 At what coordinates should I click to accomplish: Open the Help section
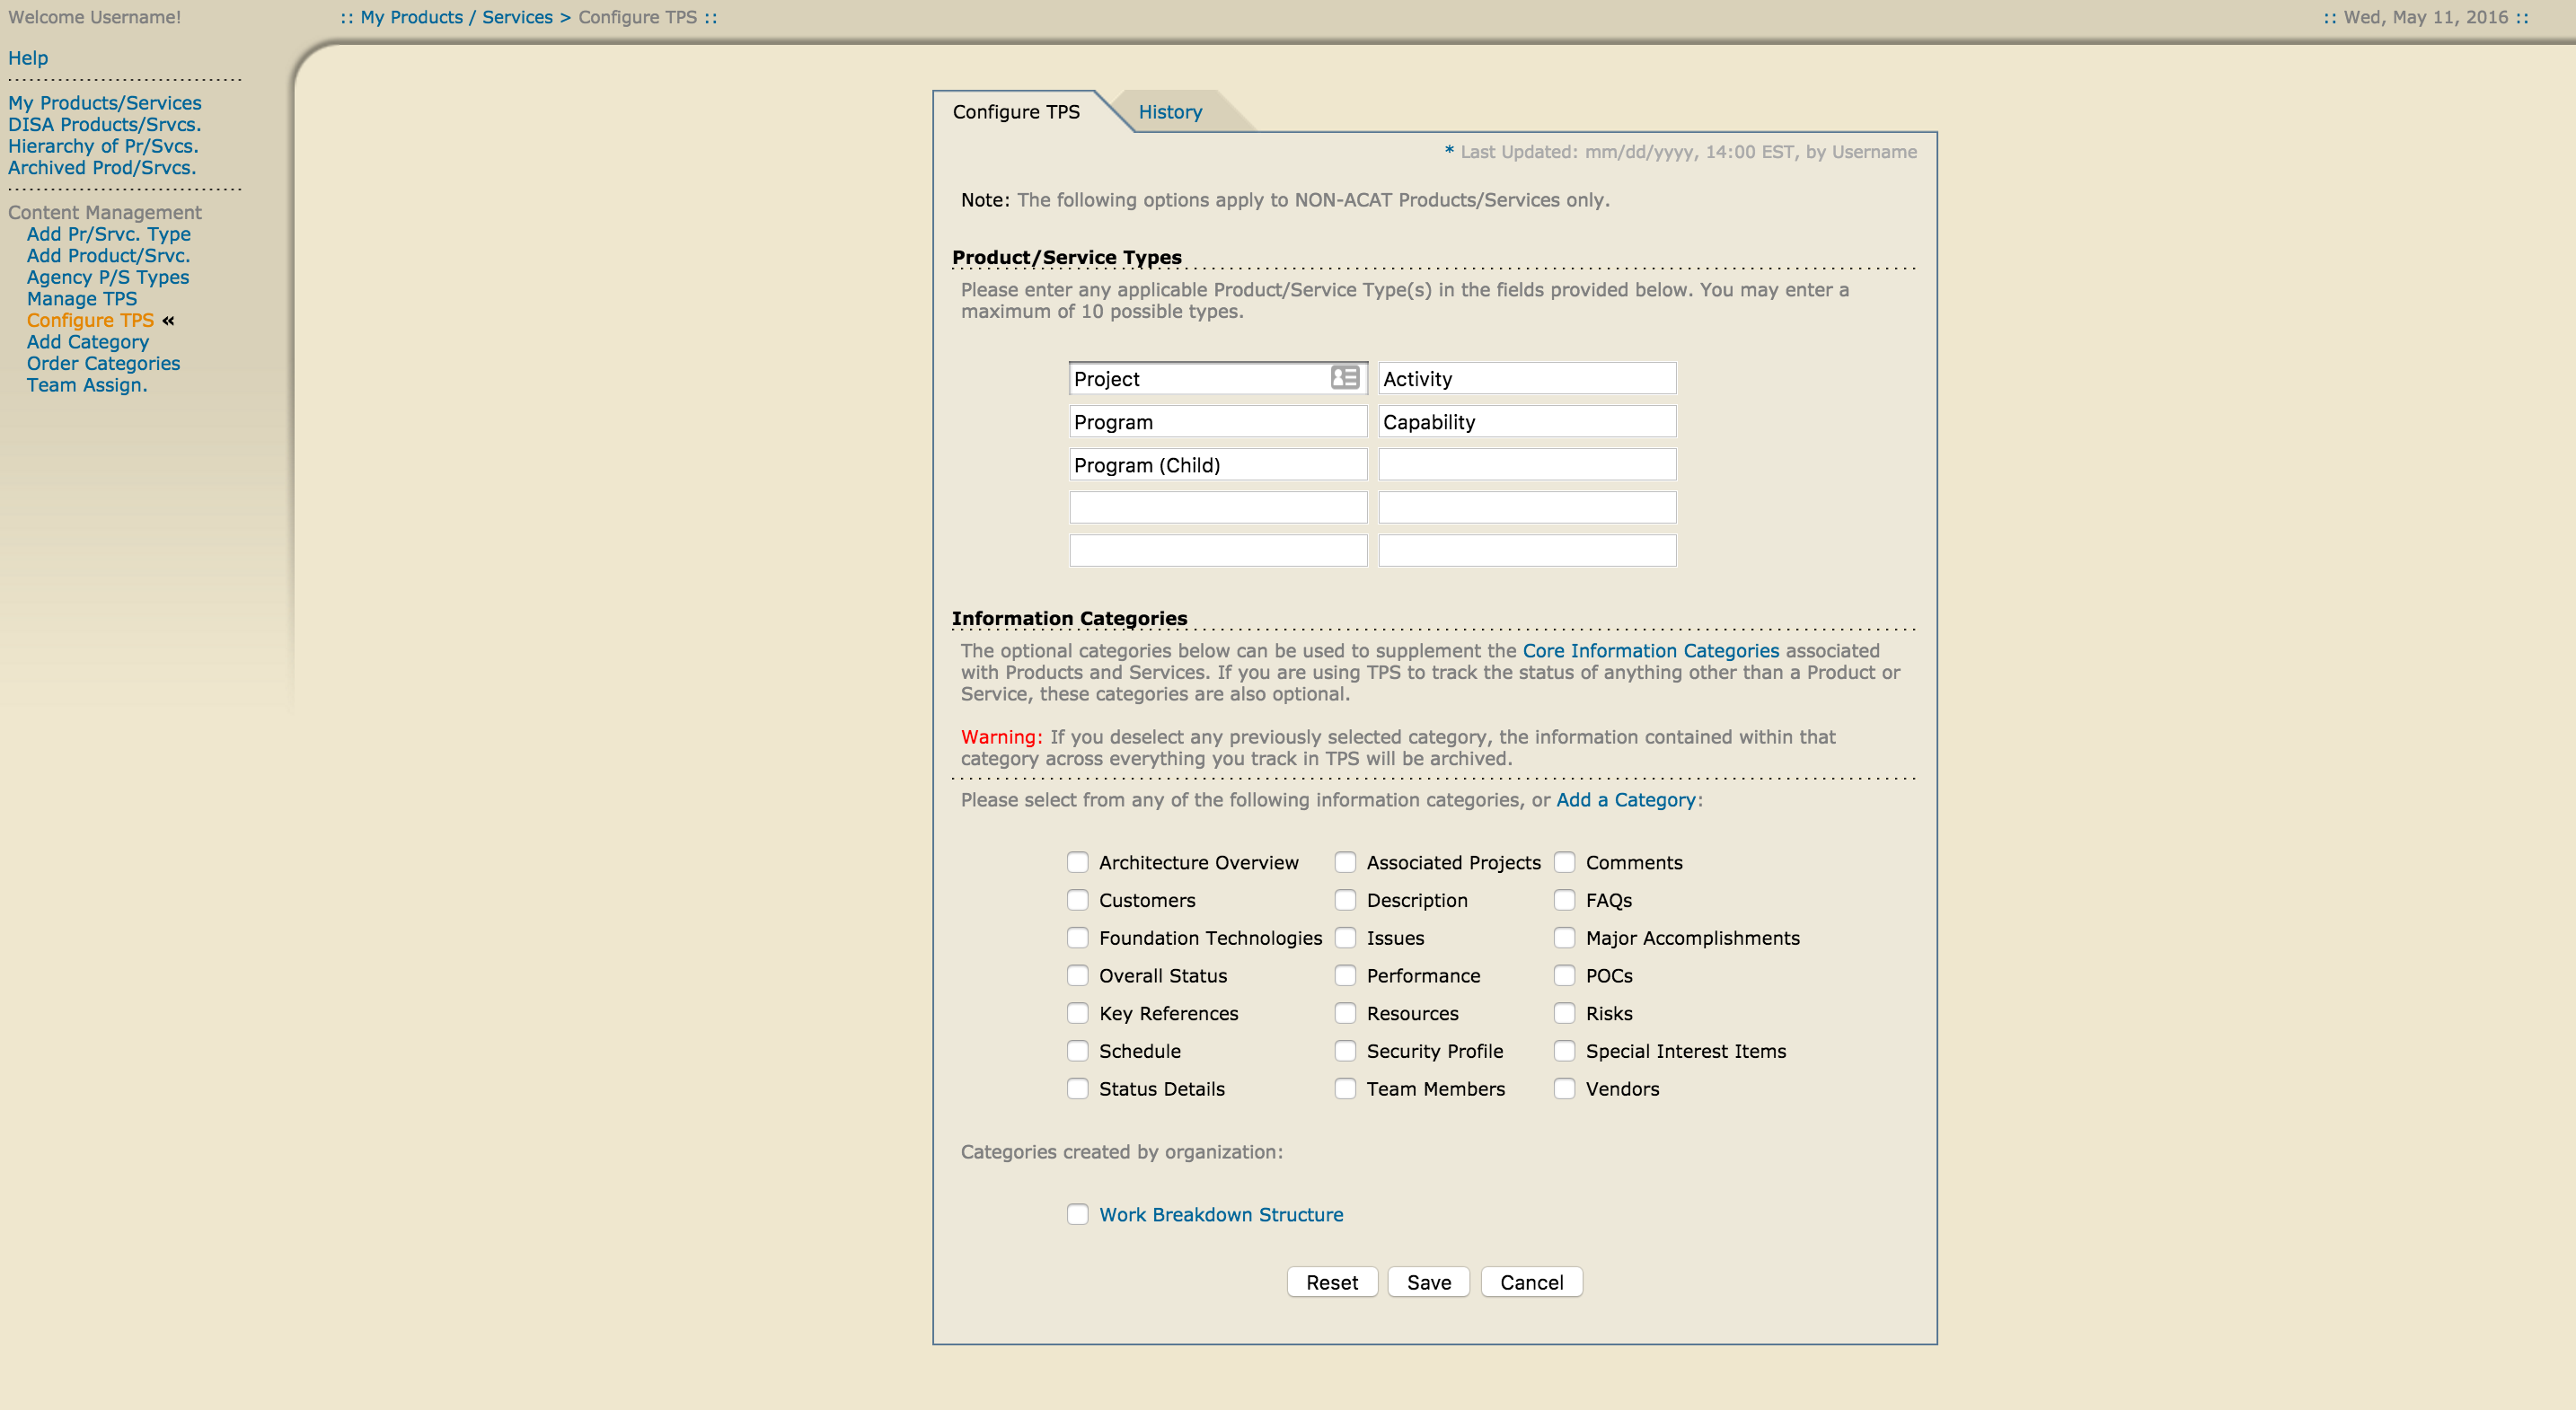click(x=27, y=57)
